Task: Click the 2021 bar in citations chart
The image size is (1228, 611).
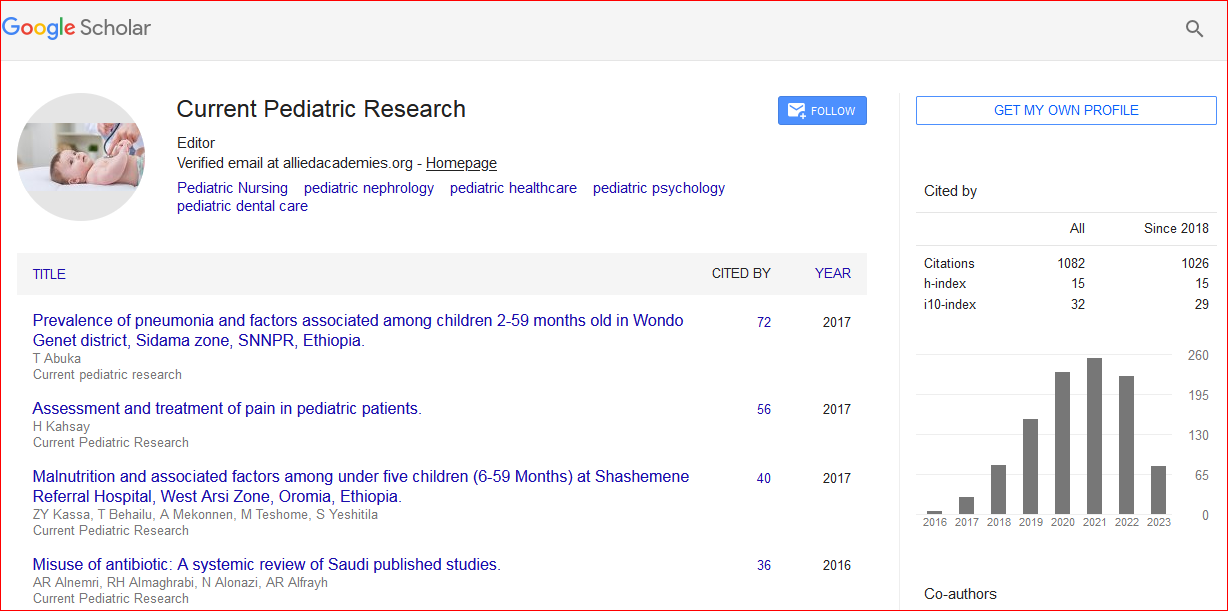Action: pos(1094,436)
